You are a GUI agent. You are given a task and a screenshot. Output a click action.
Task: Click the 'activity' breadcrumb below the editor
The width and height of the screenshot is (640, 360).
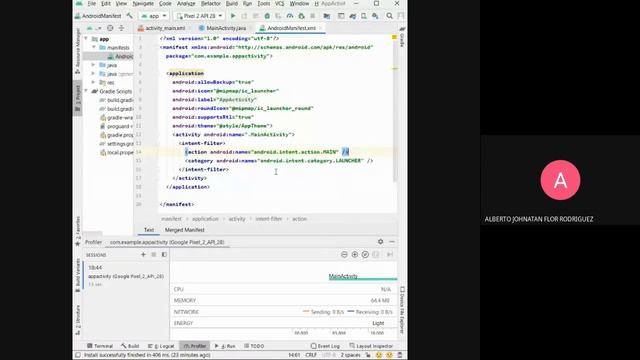(237, 219)
